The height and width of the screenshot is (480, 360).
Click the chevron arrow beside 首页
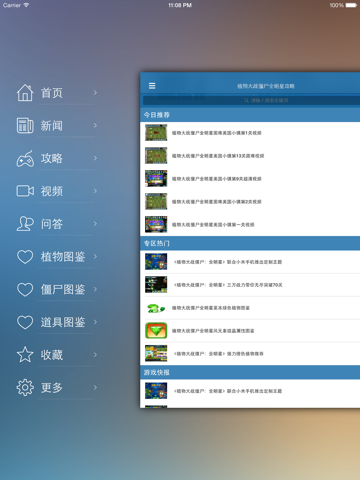point(95,92)
